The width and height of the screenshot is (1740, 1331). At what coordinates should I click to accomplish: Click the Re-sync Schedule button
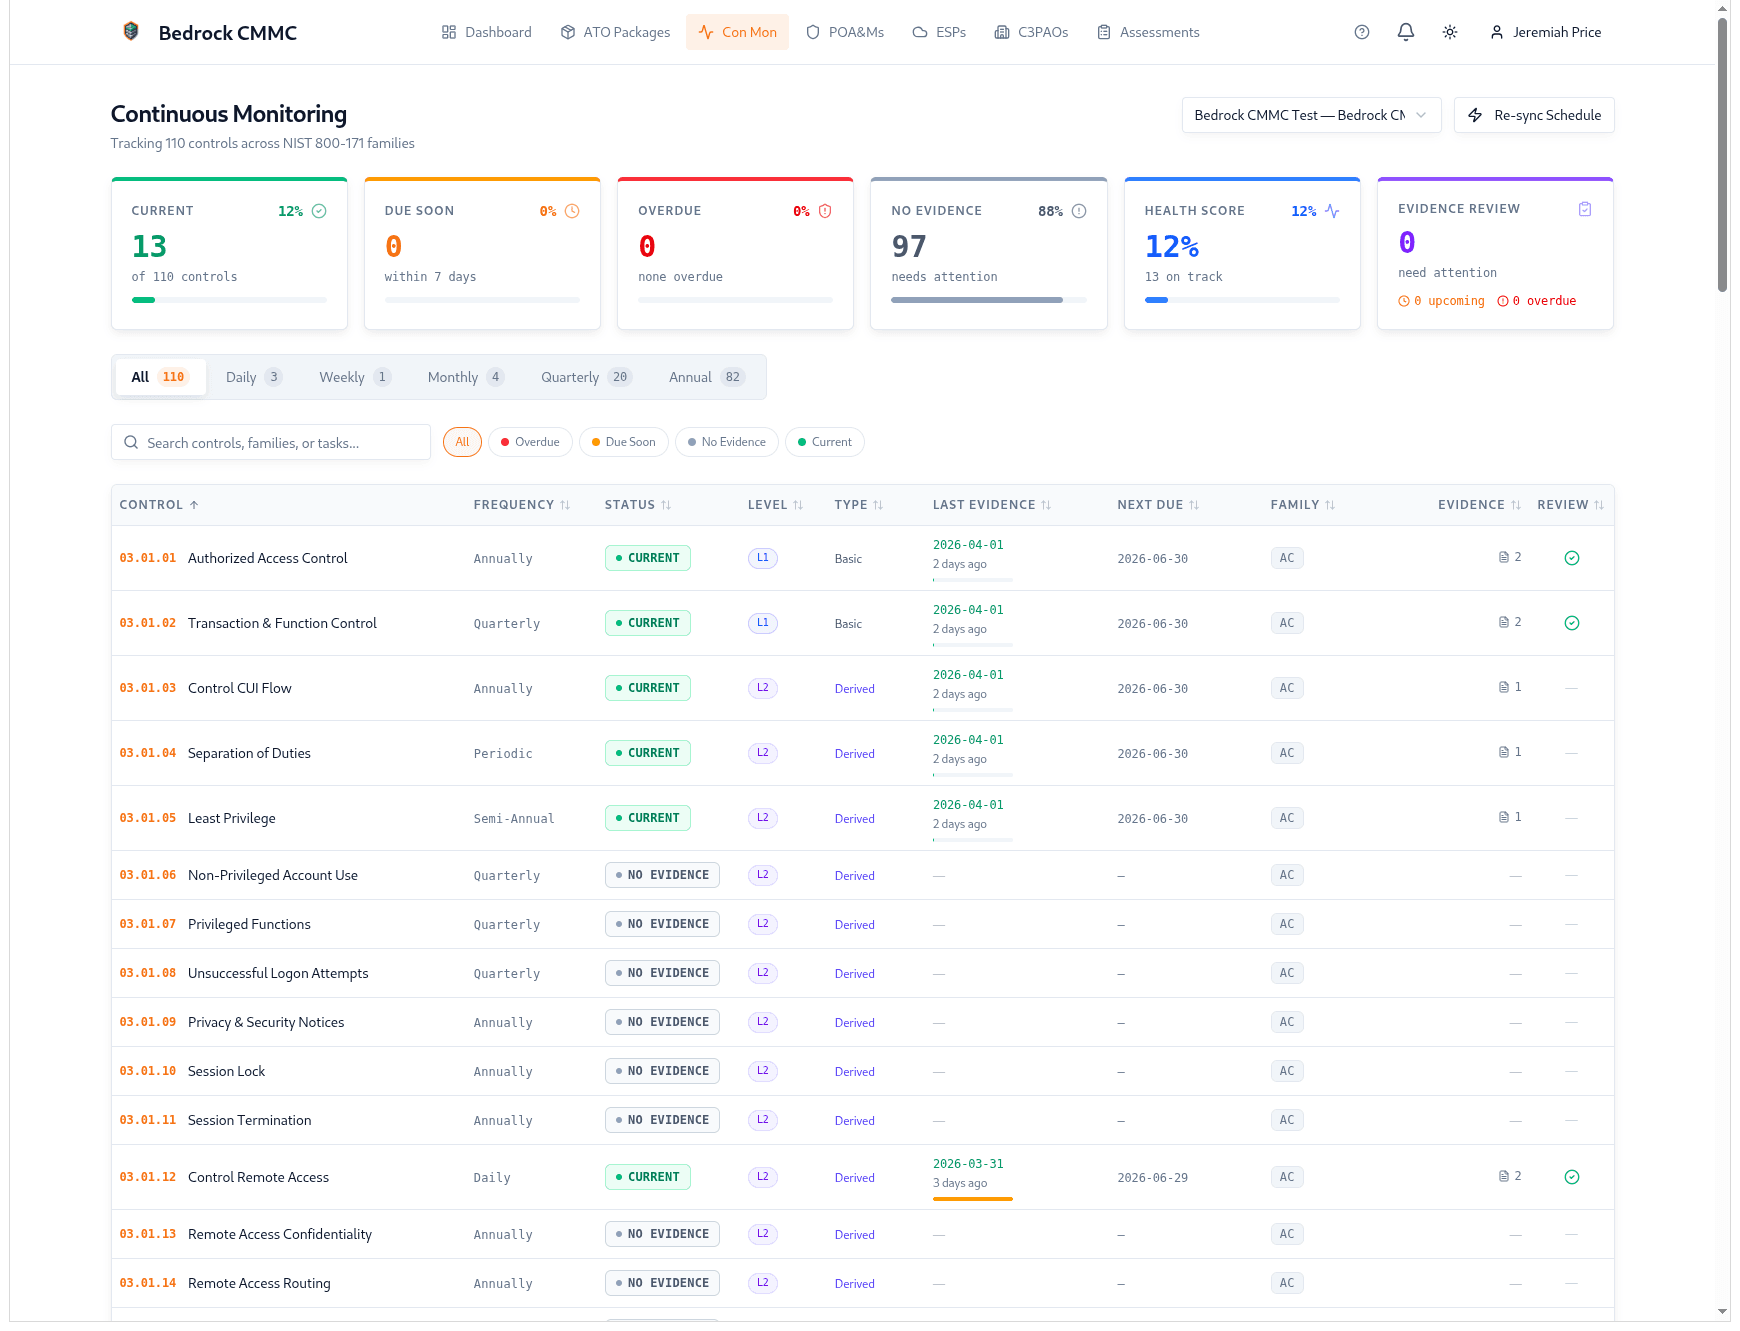[x=1534, y=115]
